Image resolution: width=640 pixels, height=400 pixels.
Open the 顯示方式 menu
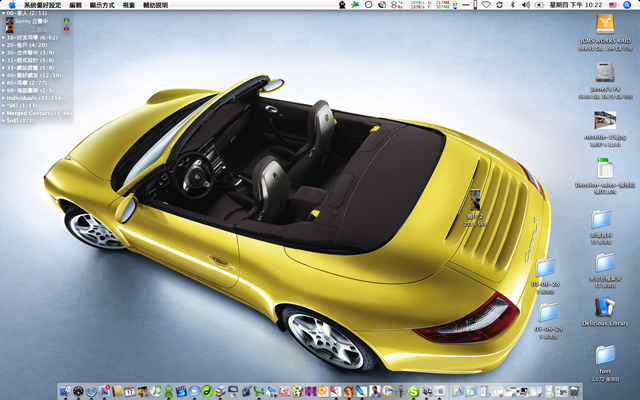[x=102, y=5]
